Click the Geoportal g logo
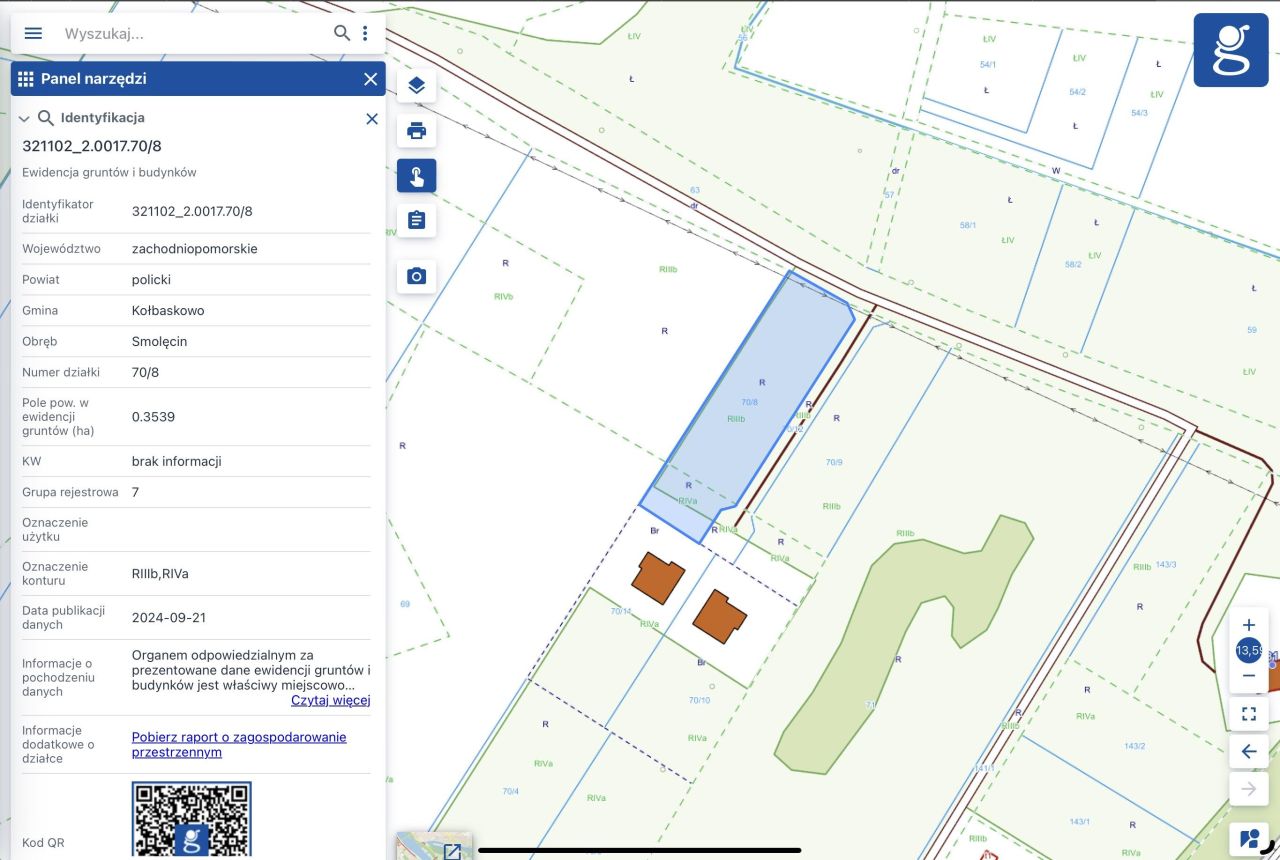The width and height of the screenshot is (1280, 860). click(x=1231, y=51)
